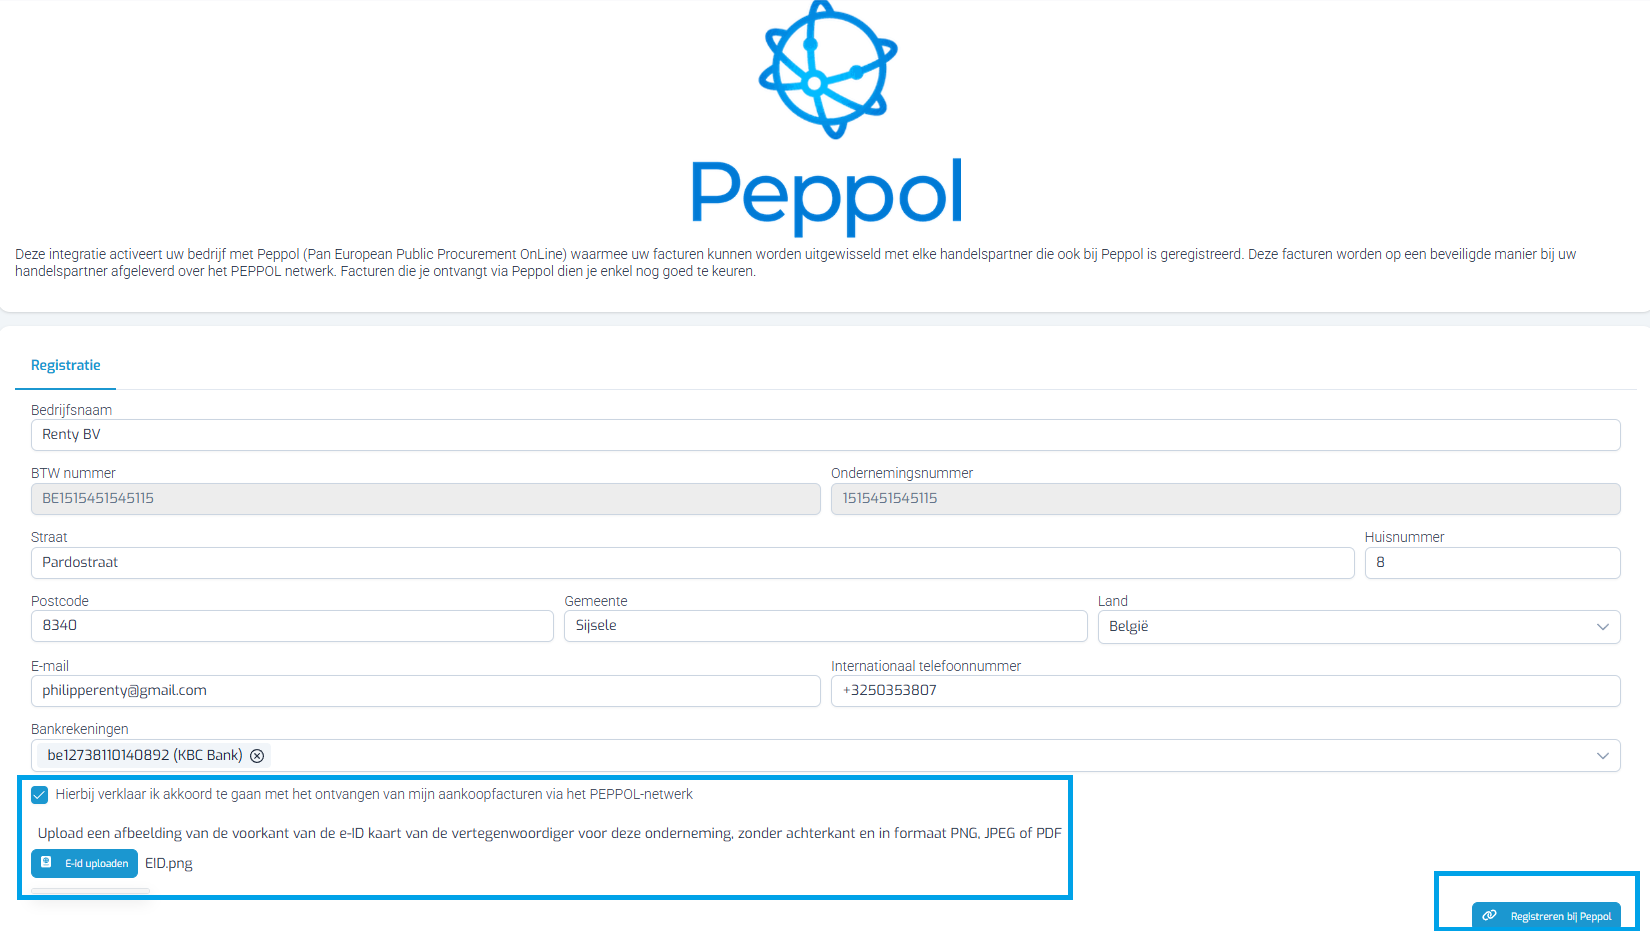This screenshot has width=1650, height=931.
Task: Click the Bedrijfsnaam field containing Renty BV
Action: (x=825, y=435)
